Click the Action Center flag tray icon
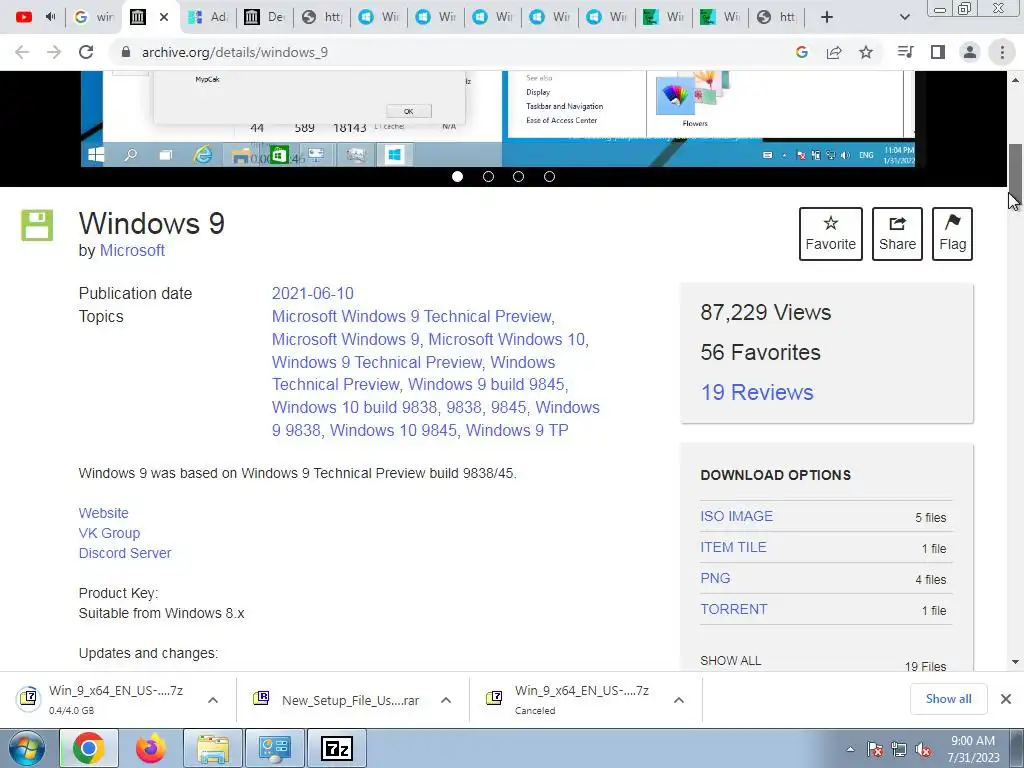Viewport: 1024px width, 768px height. [x=875, y=750]
